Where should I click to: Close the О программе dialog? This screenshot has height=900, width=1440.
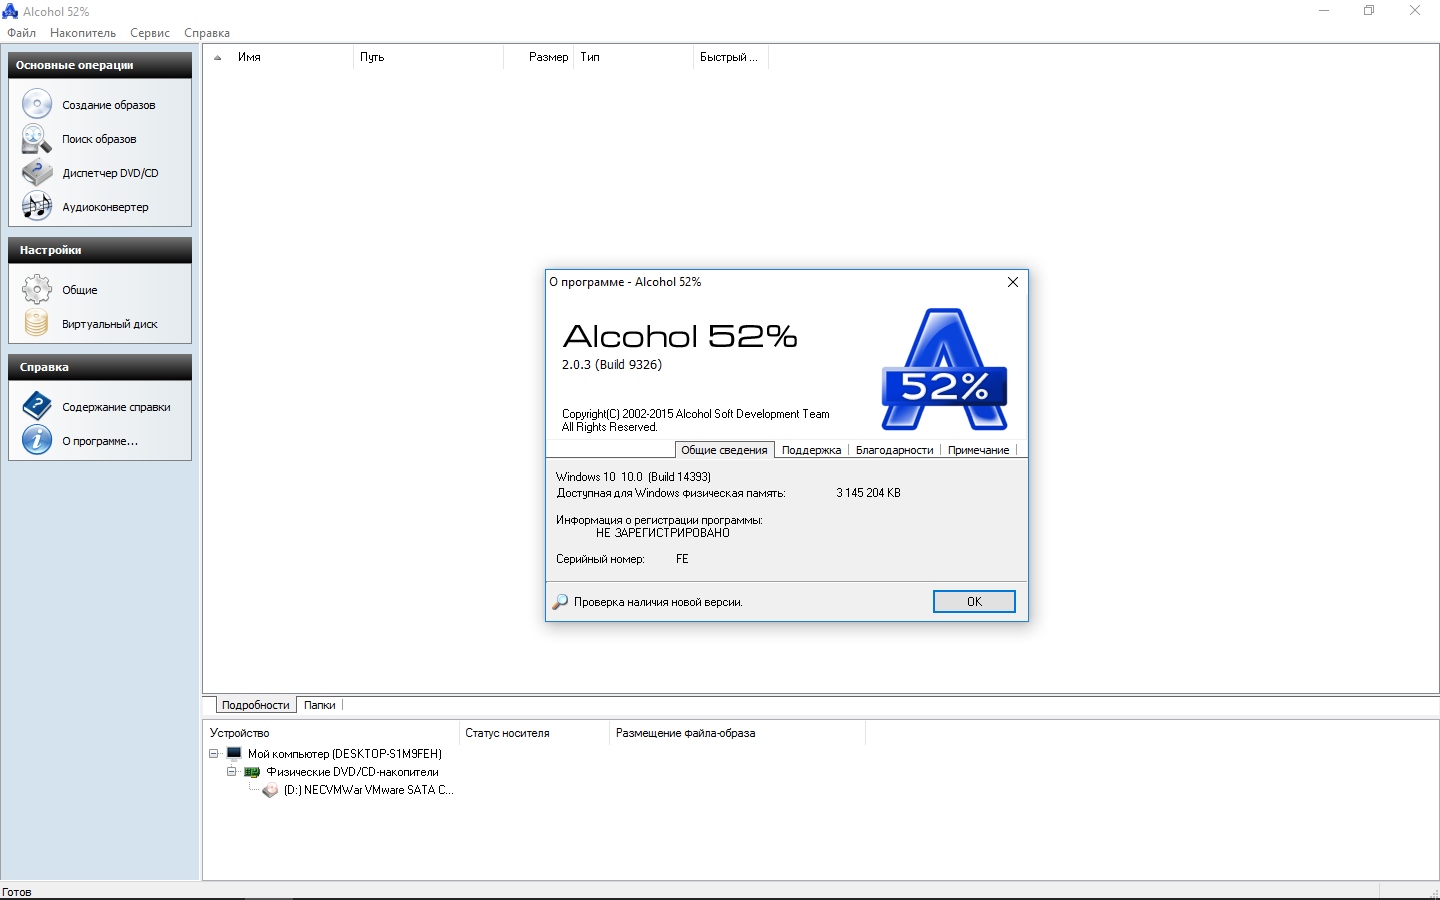click(x=1013, y=282)
